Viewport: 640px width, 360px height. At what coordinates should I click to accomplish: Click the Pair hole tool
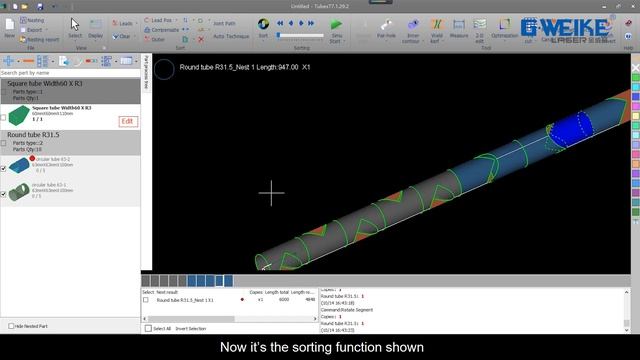386,29
